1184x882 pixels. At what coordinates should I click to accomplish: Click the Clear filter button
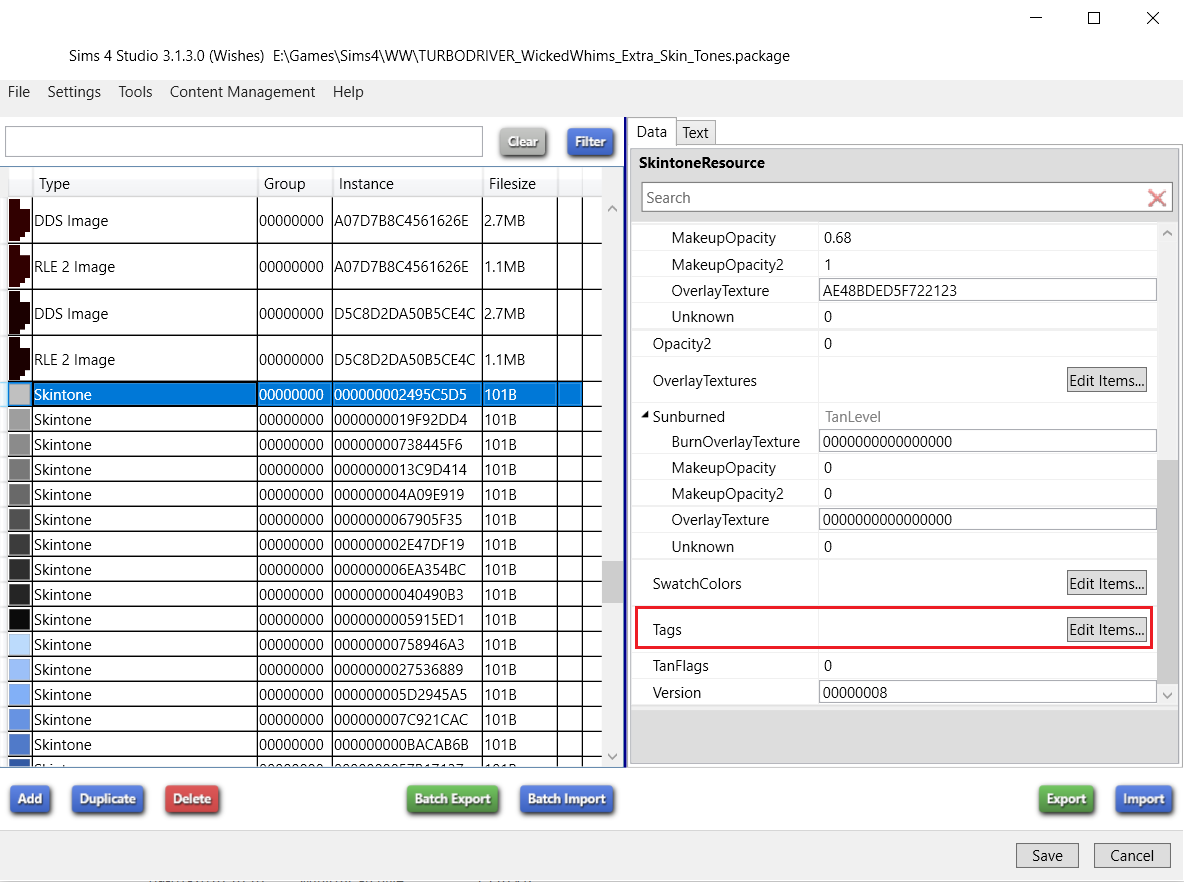[523, 142]
